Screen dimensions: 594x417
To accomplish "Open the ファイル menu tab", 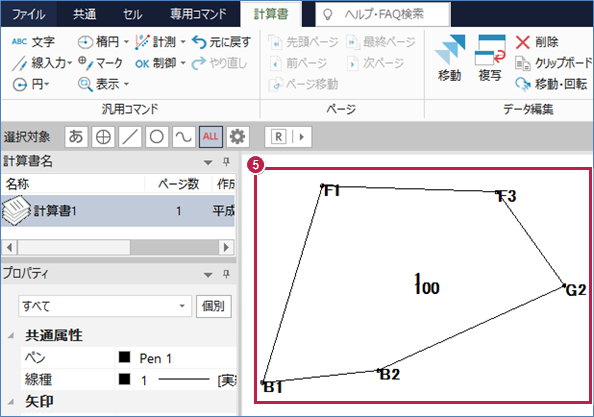I will pos(29,14).
